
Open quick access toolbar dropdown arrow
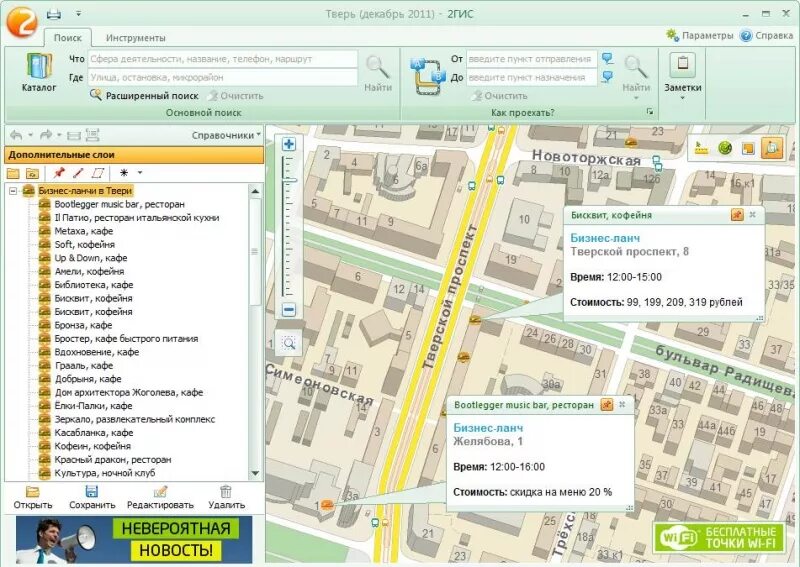click(x=78, y=14)
